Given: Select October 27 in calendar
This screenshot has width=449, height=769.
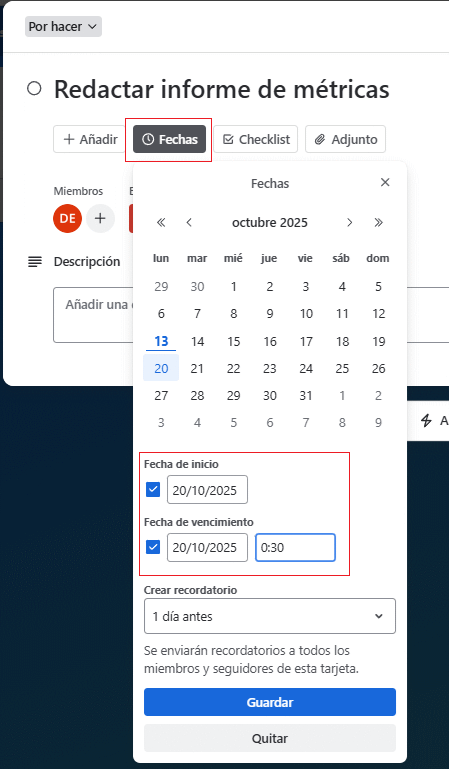Looking at the screenshot, I should click(x=161, y=395).
